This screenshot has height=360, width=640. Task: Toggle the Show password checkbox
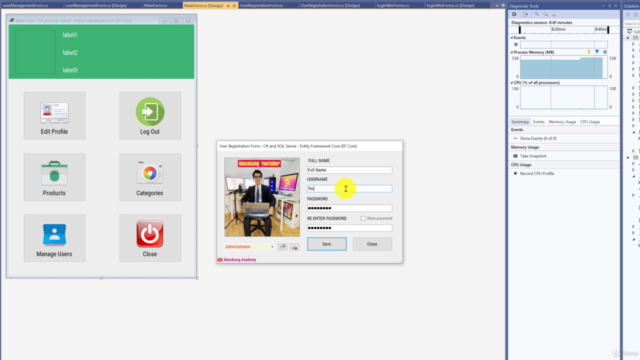point(363,218)
